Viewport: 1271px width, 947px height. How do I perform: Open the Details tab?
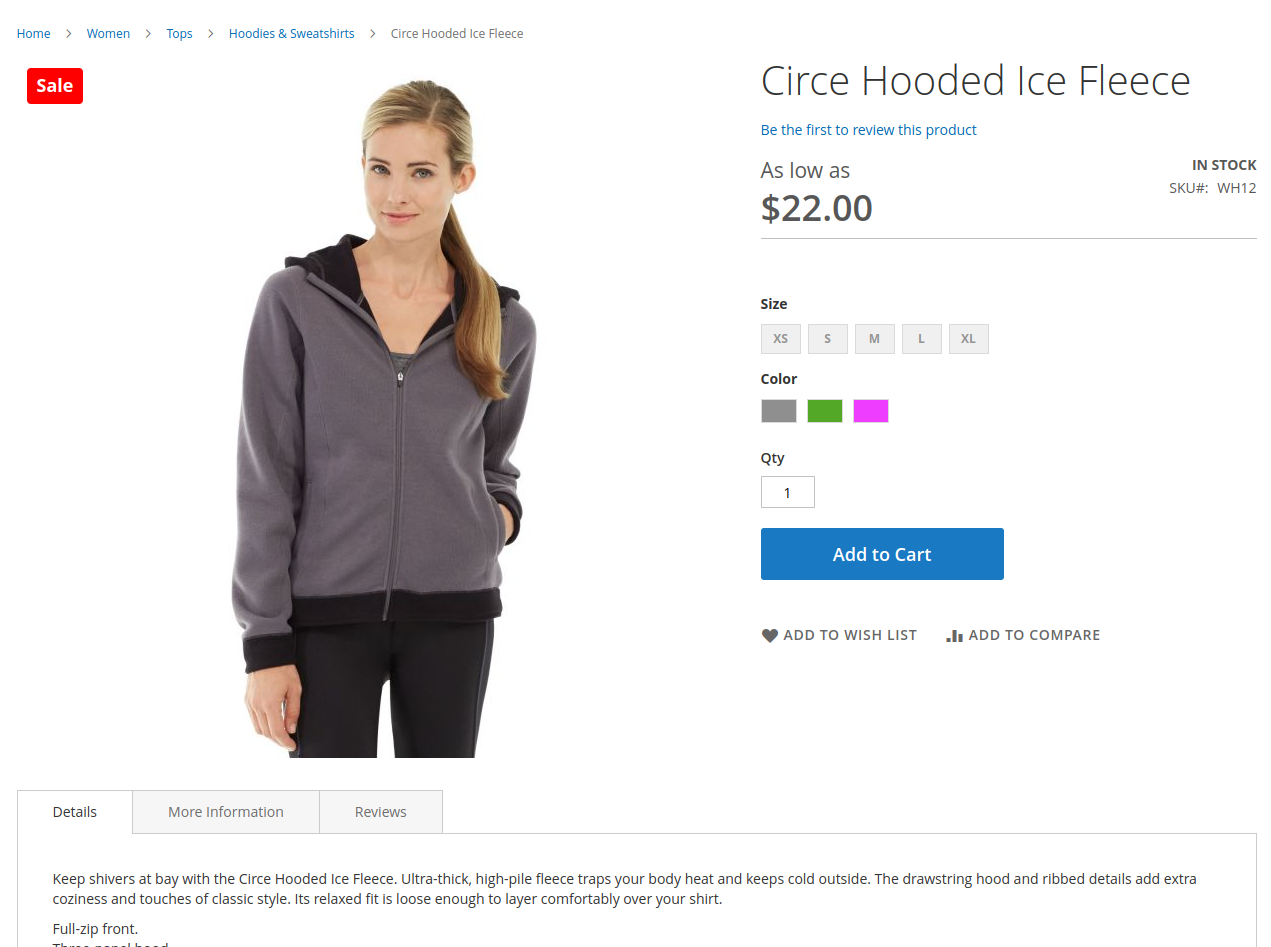(x=75, y=812)
